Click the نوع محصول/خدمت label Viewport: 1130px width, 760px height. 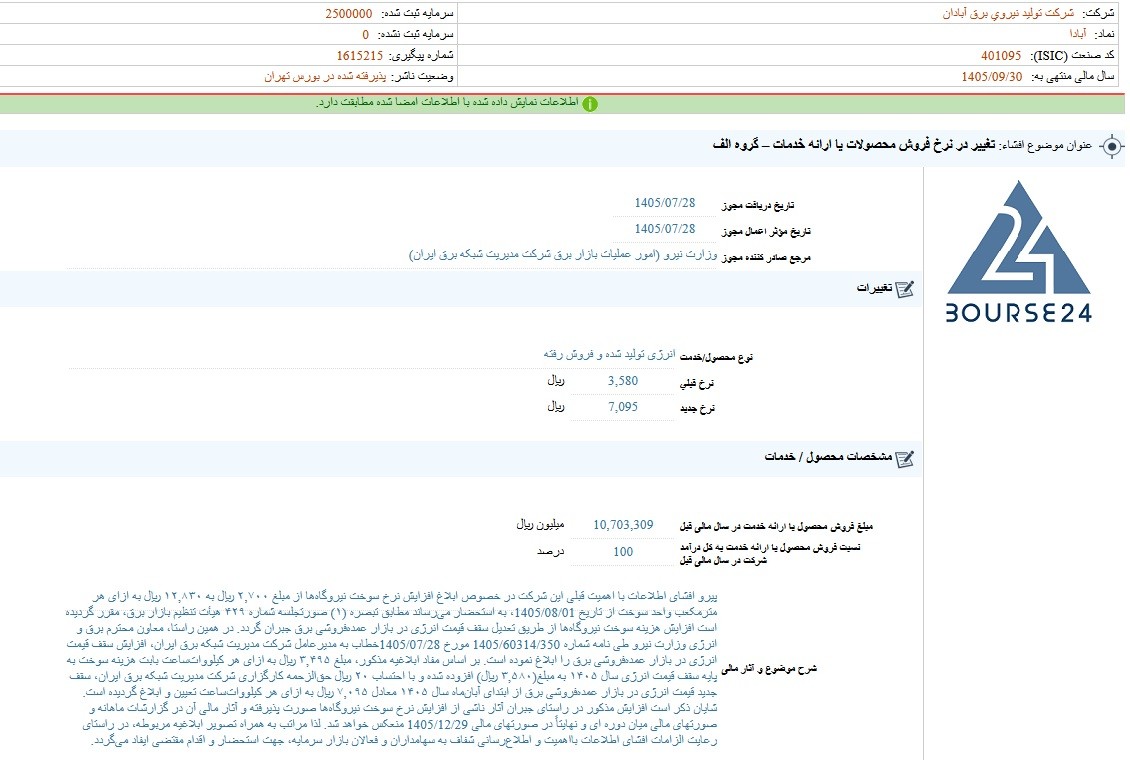coord(716,357)
